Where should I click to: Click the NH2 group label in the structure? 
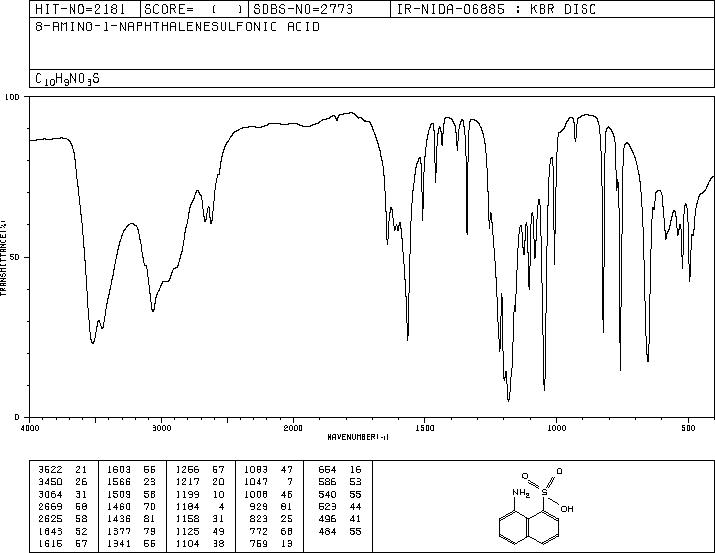coord(521,493)
